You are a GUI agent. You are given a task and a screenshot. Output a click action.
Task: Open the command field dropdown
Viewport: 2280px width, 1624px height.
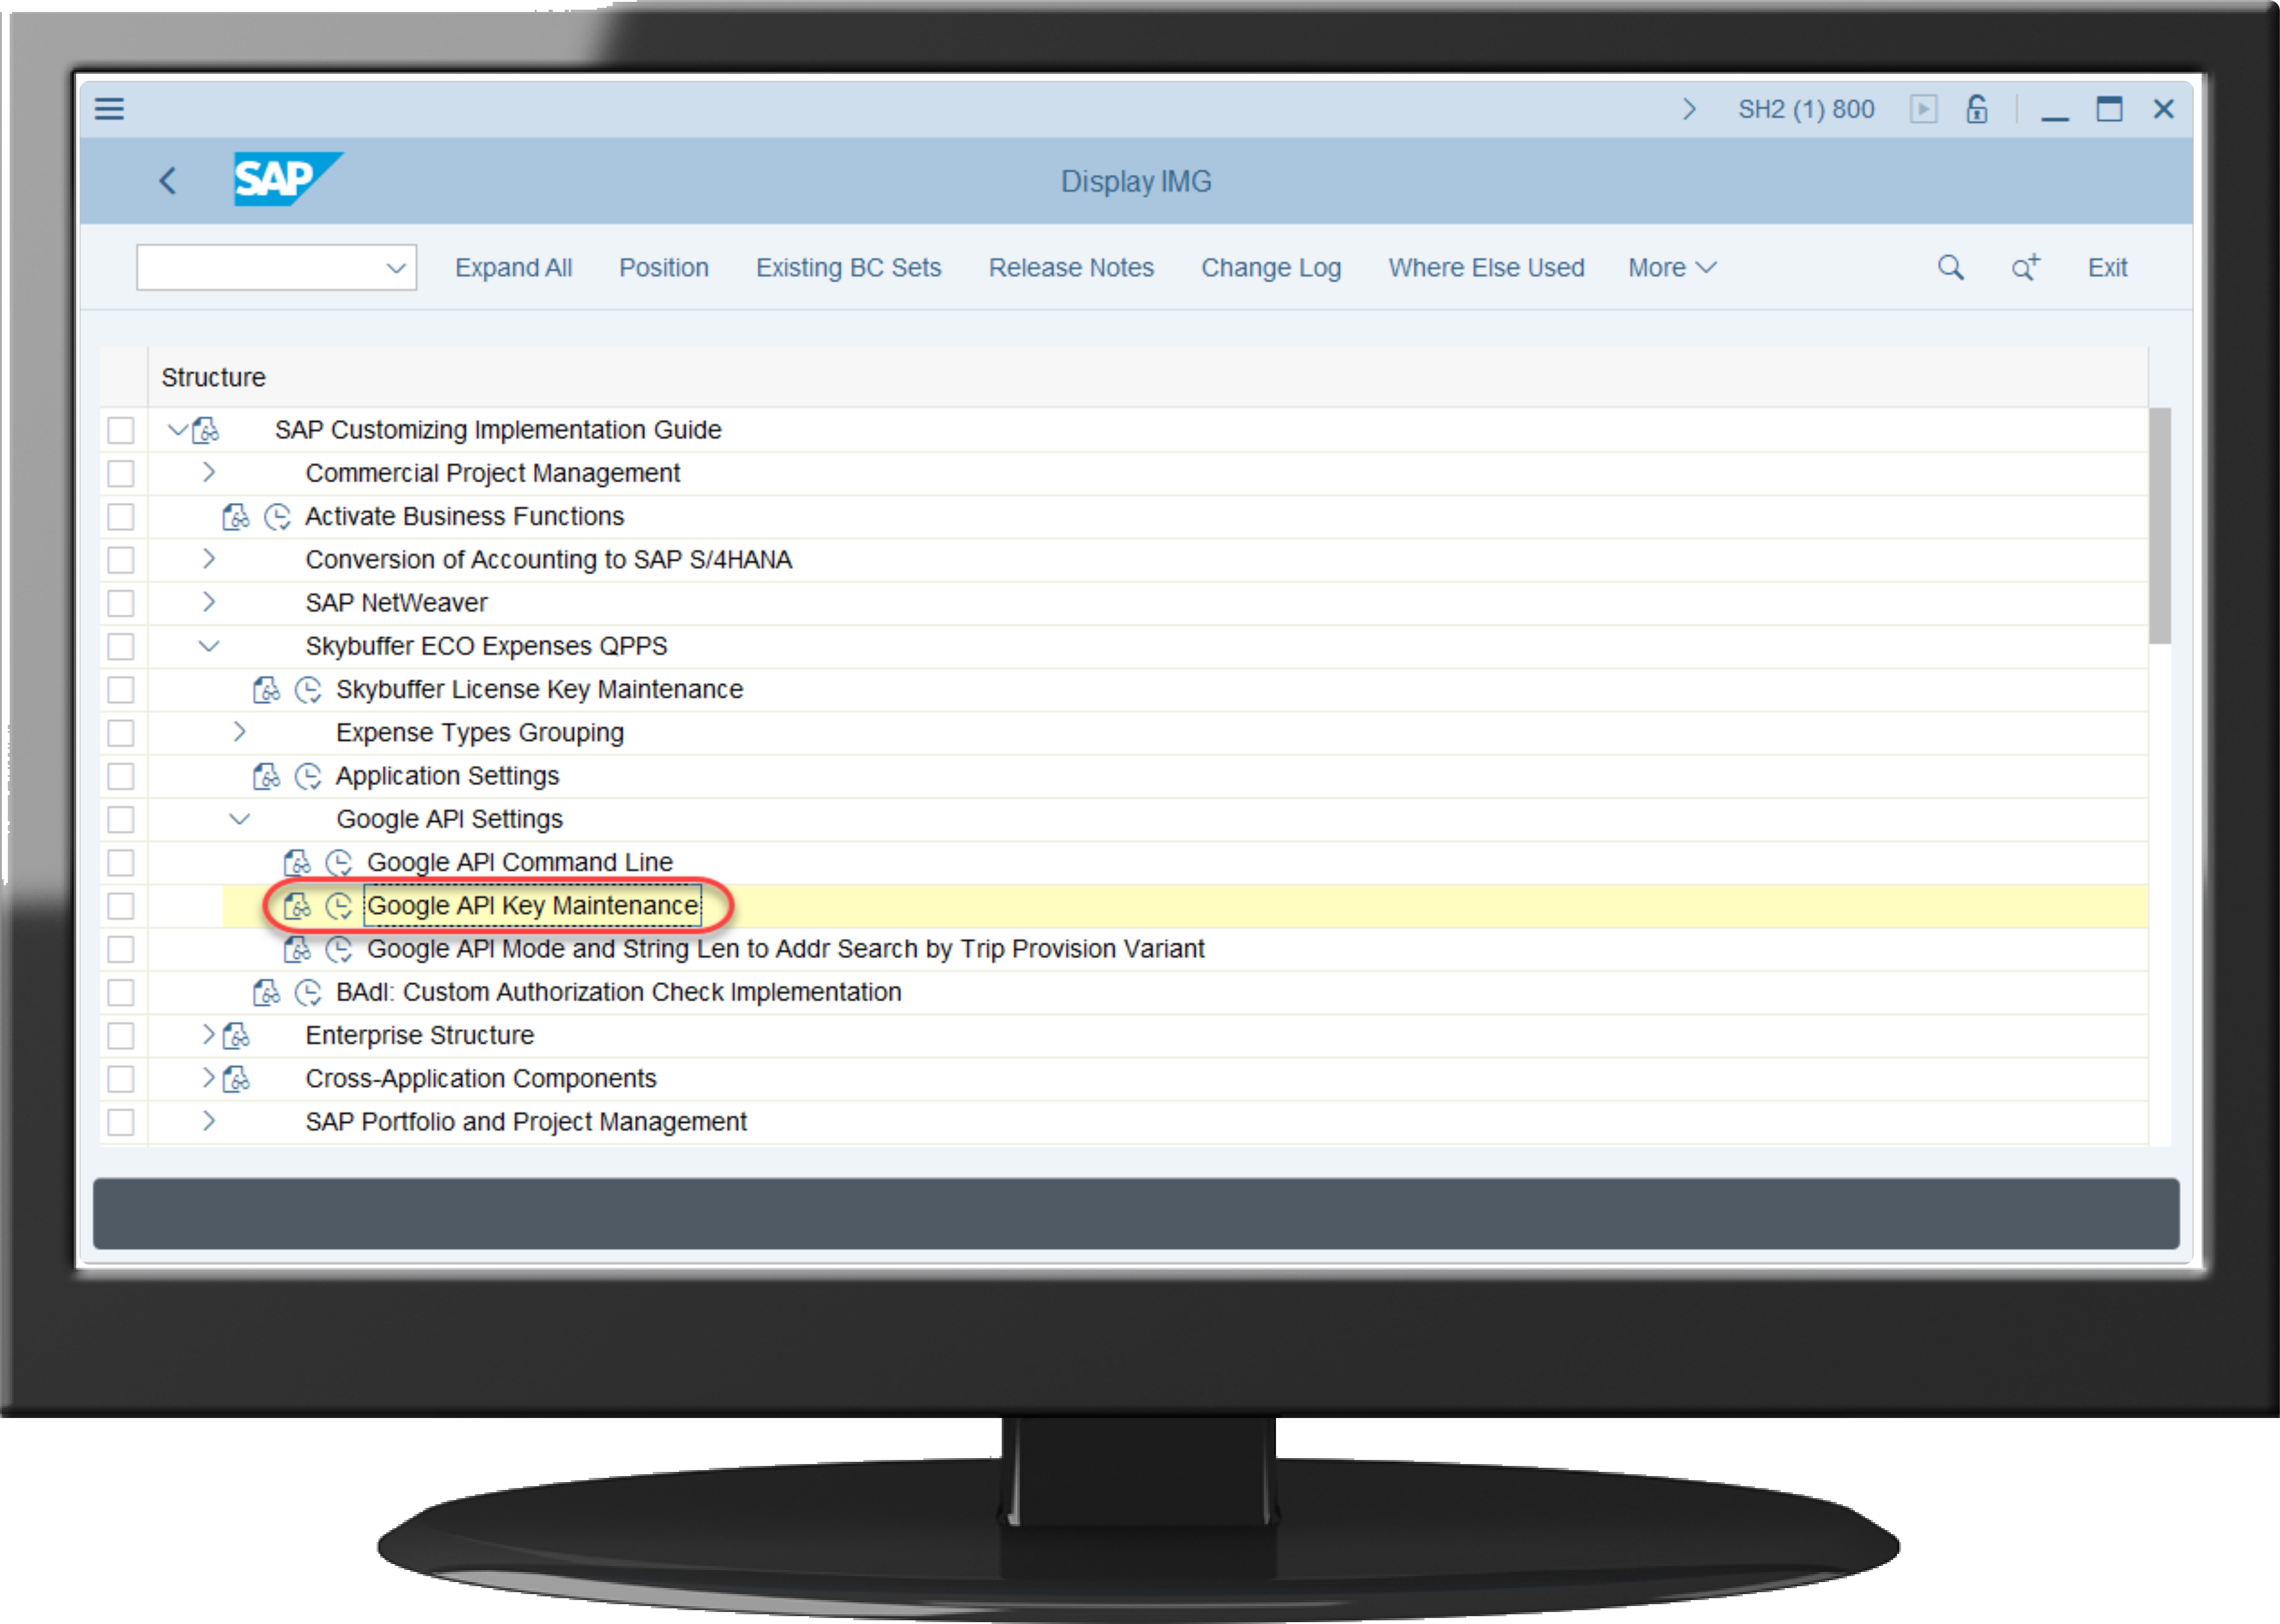pos(396,268)
